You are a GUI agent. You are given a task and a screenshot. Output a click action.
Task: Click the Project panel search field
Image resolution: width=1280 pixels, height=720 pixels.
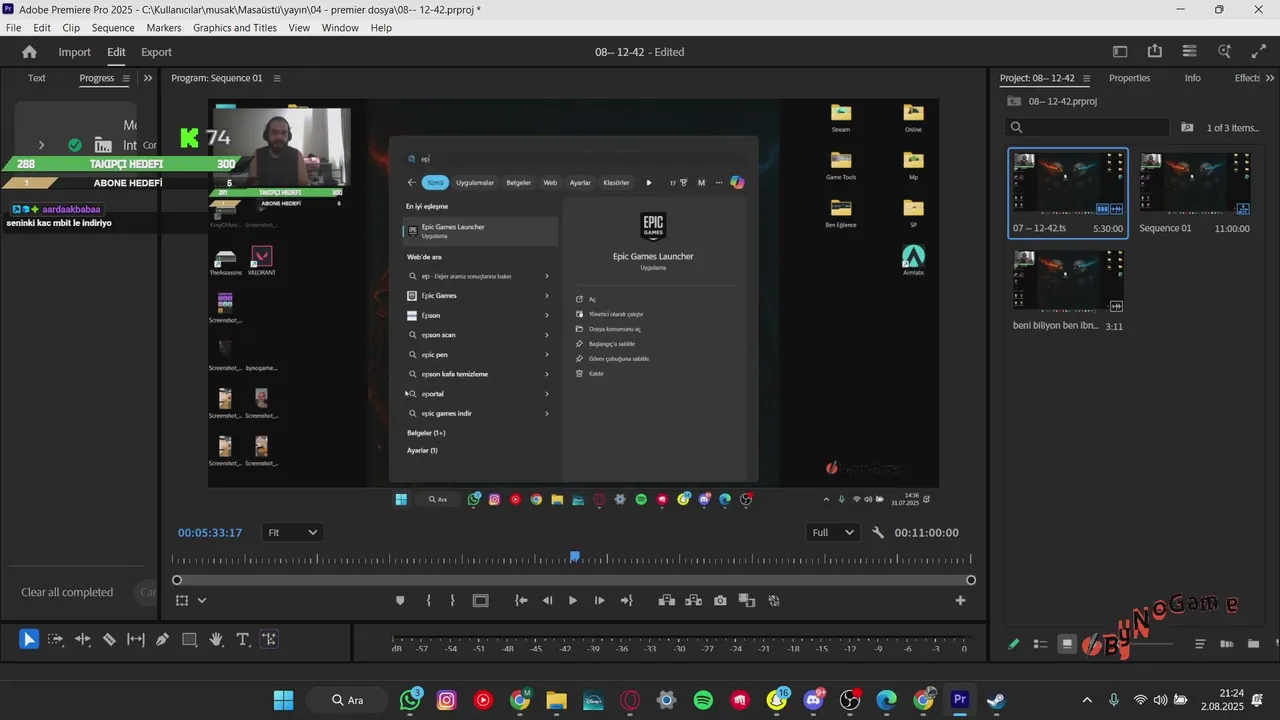(1088, 127)
